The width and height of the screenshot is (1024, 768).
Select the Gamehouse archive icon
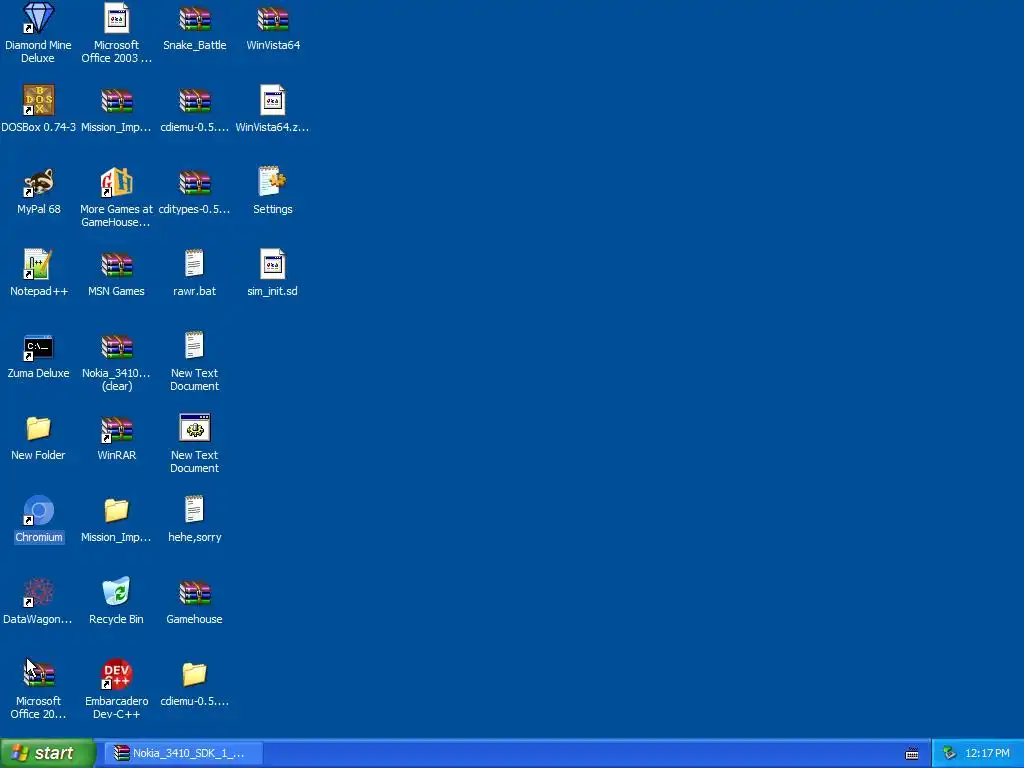(195, 593)
